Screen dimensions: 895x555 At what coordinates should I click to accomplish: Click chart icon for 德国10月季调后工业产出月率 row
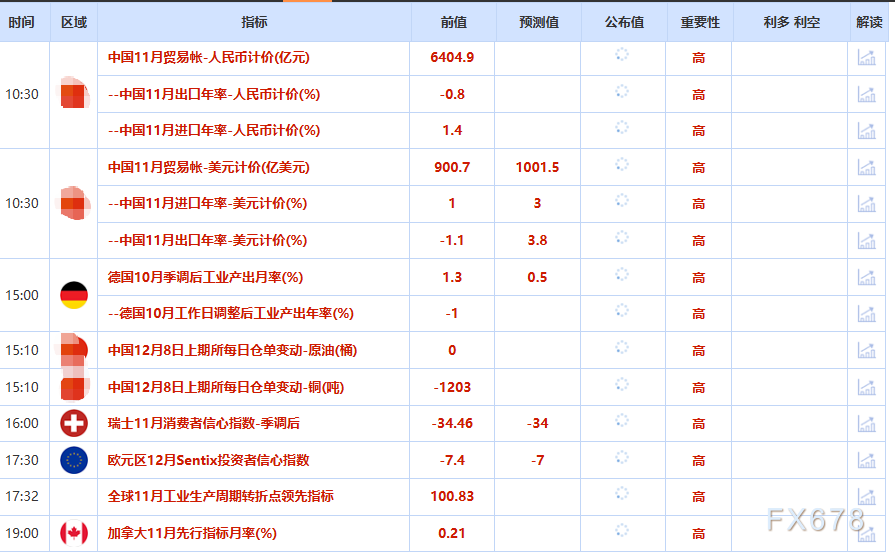[x=866, y=277]
